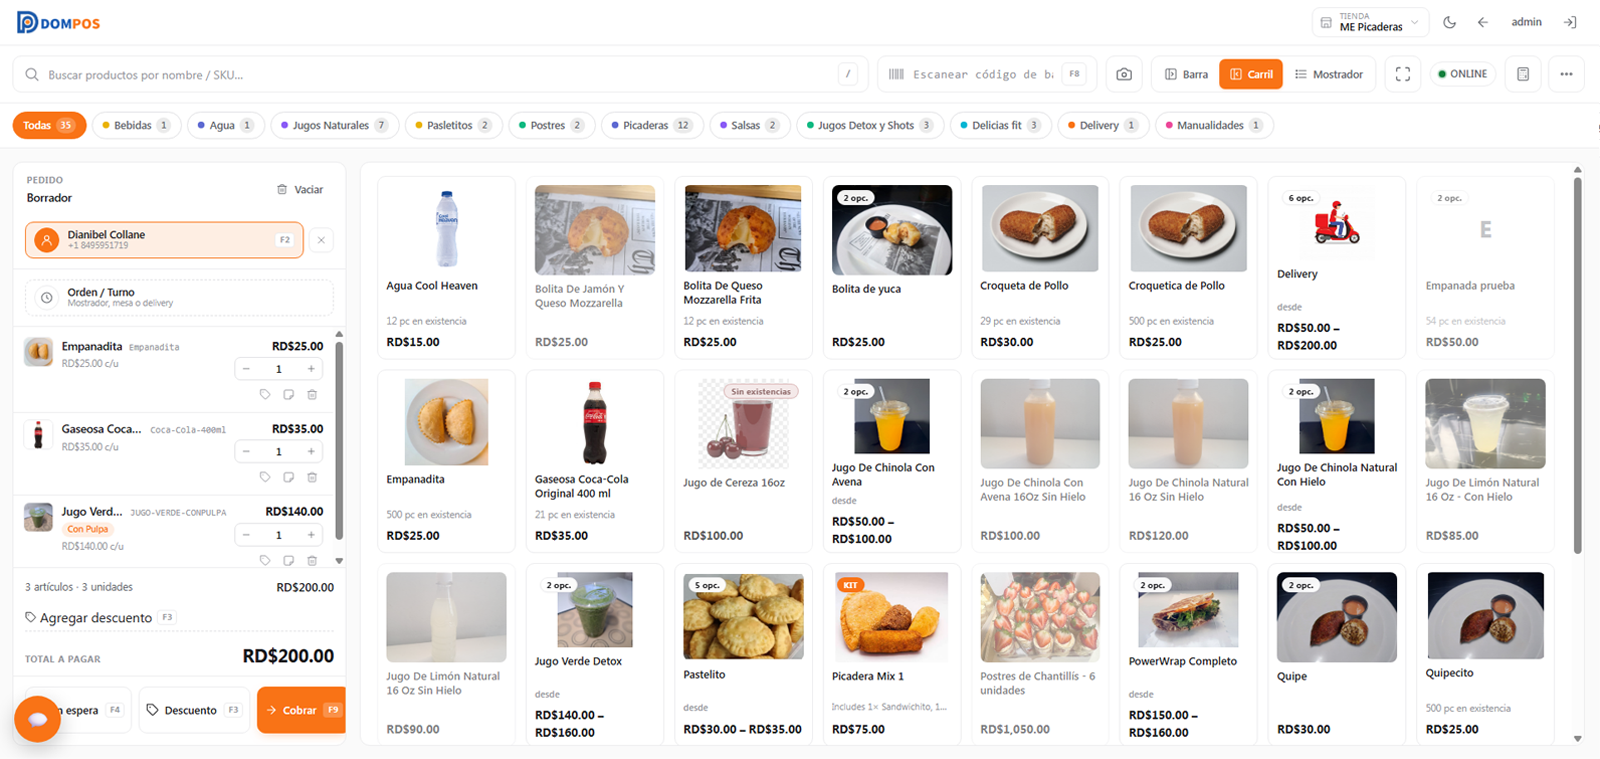This screenshot has height=759, width=1600.
Task: Click the DomPOS logo
Action: pyautogui.click(x=58, y=22)
